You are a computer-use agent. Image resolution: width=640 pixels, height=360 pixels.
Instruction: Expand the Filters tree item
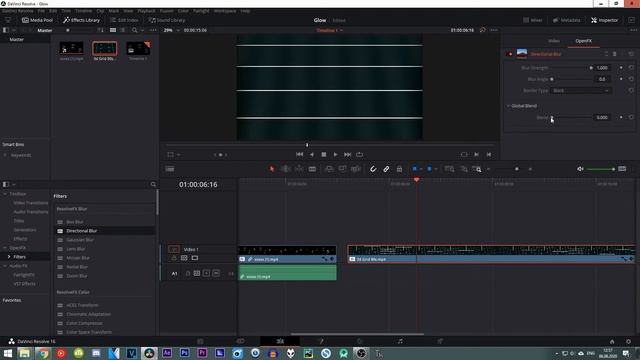click(9, 257)
